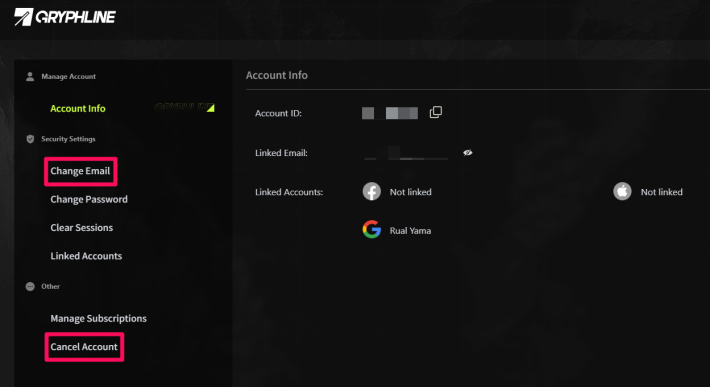This screenshot has height=387, width=710.
Task: Click the hidden Linked Email value
Action: (x=406, y=153)
